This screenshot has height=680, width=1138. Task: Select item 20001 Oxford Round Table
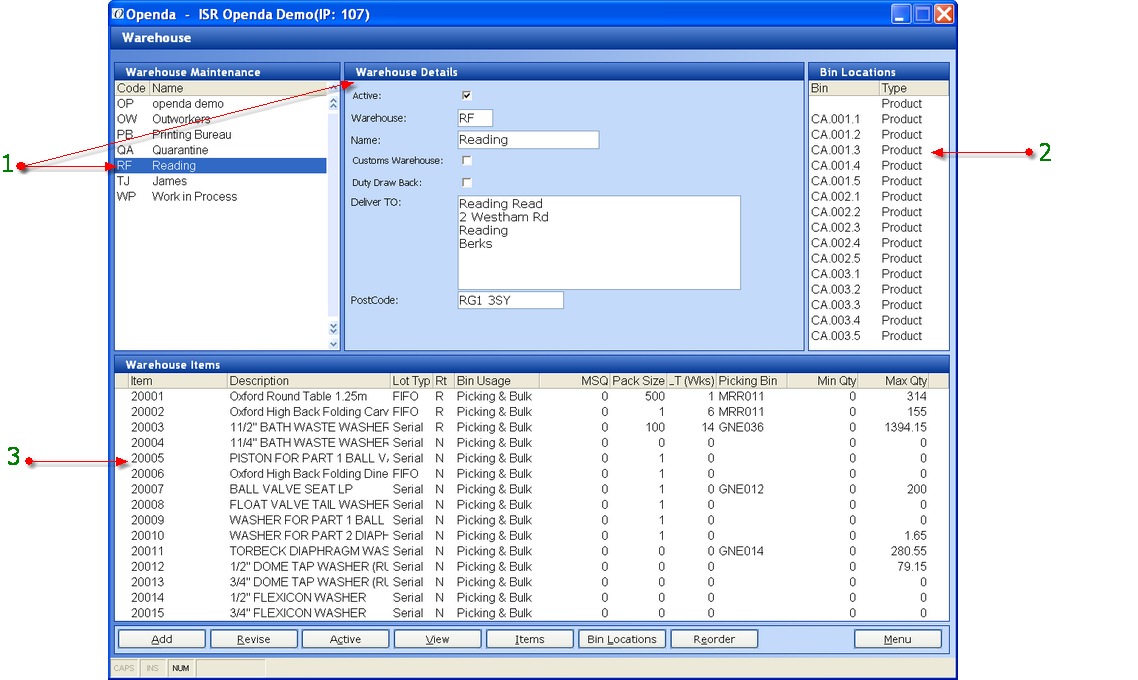530,396
